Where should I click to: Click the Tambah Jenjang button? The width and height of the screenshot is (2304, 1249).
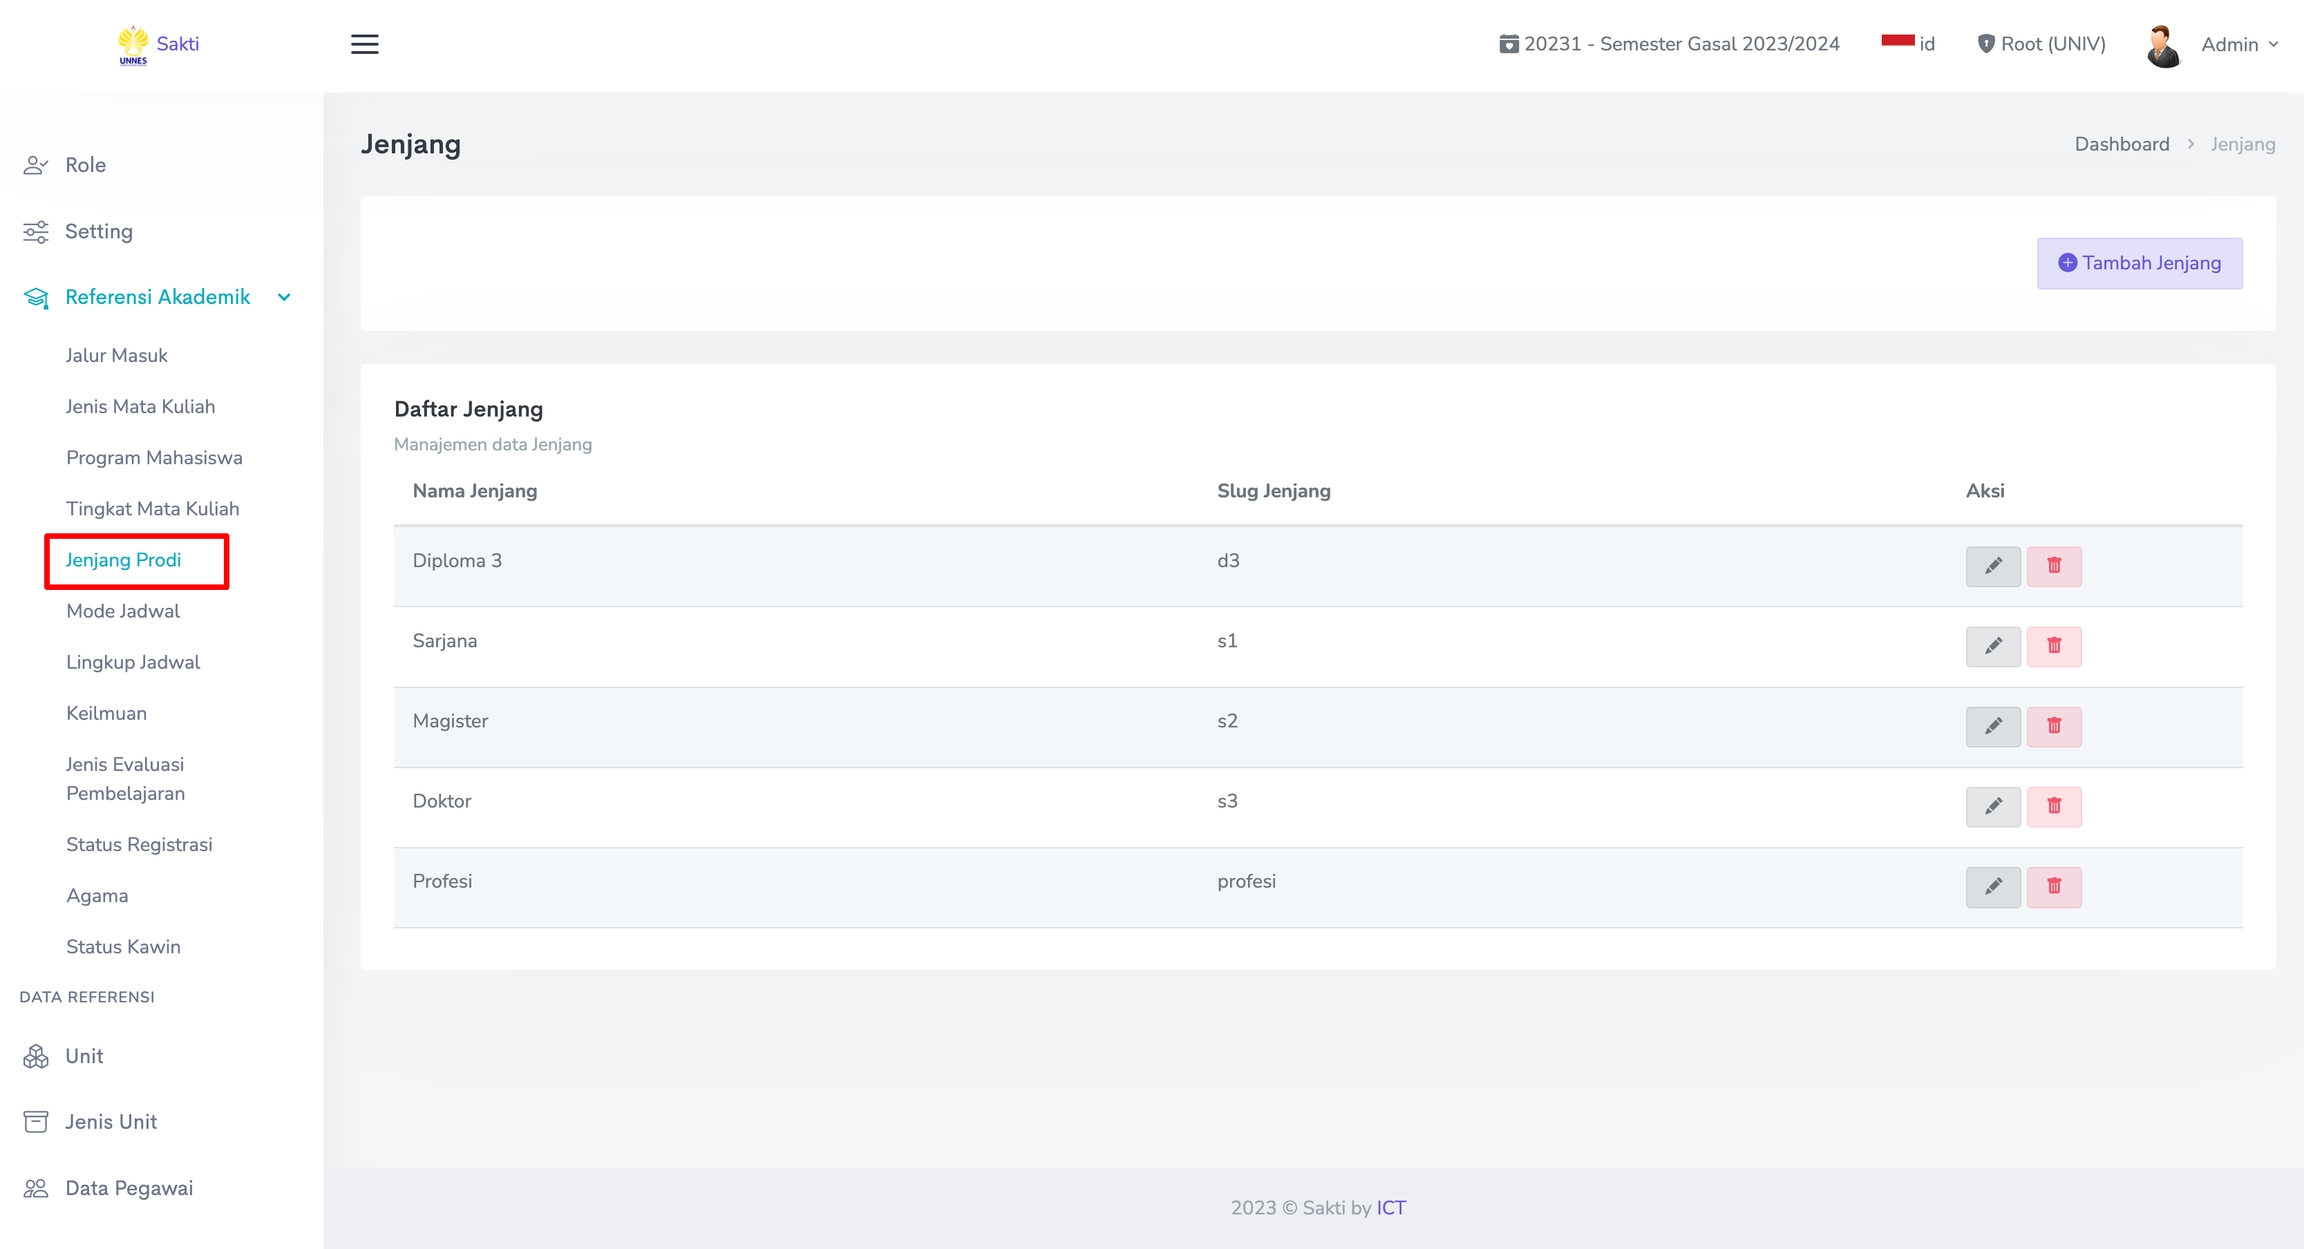tap(2139, 263)
